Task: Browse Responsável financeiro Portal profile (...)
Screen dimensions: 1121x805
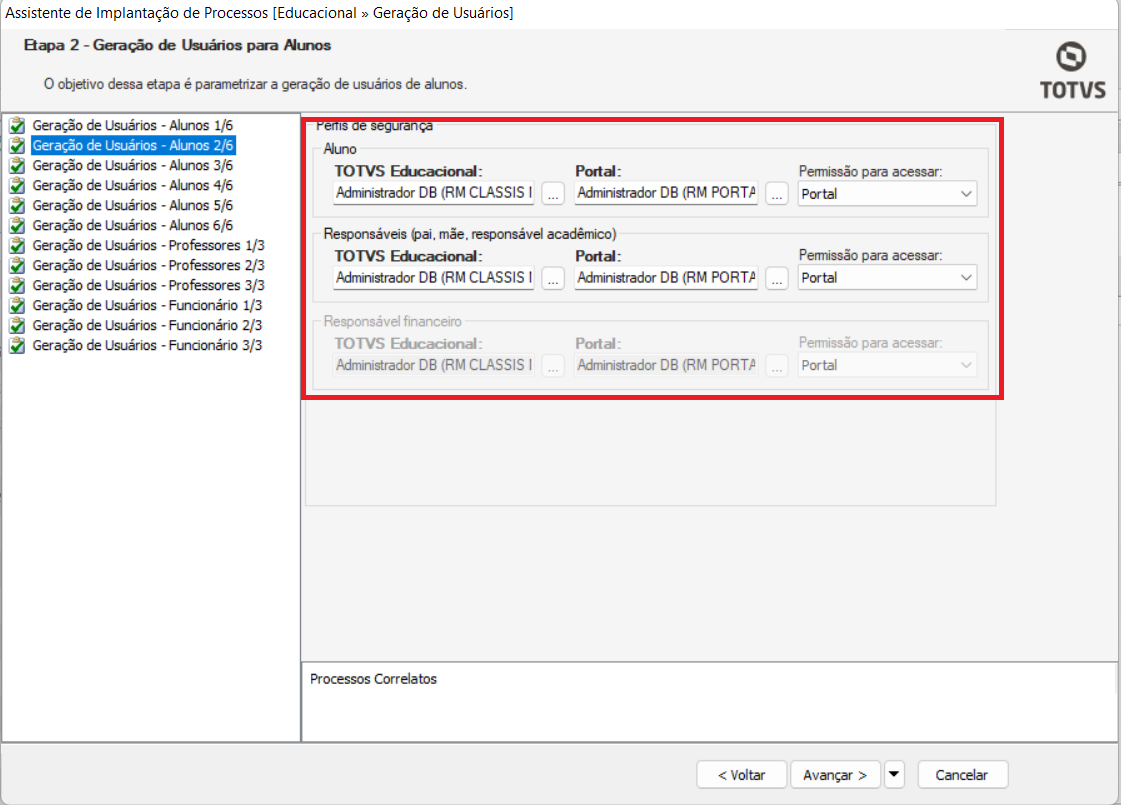Action: [776, 365]
